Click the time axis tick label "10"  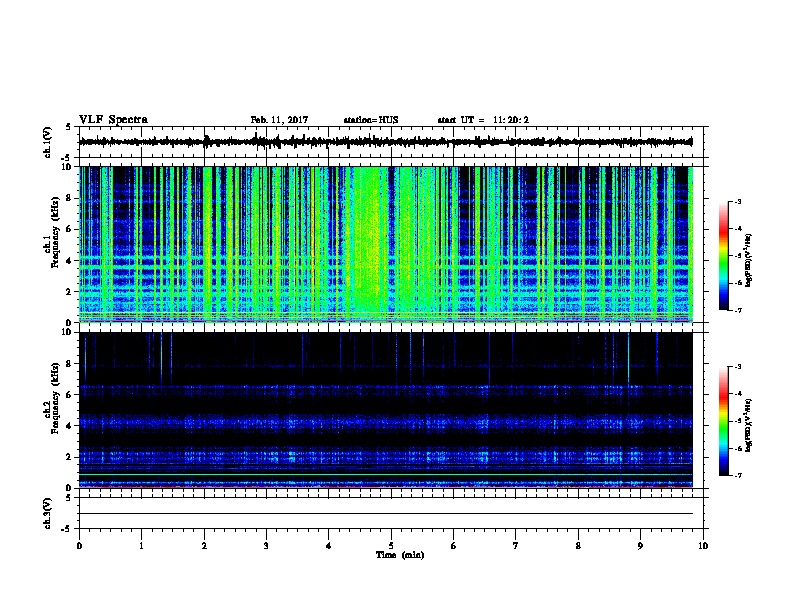point(703,546)
